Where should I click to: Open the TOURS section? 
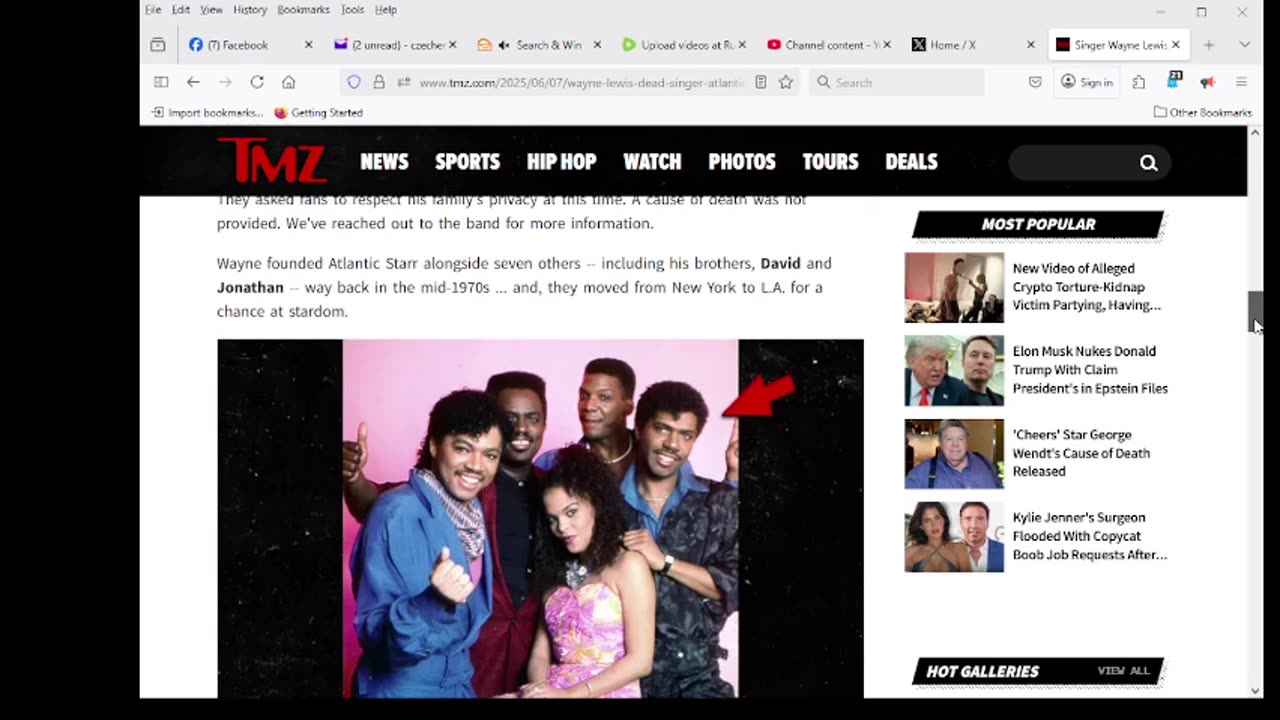(x=830, y=162)
